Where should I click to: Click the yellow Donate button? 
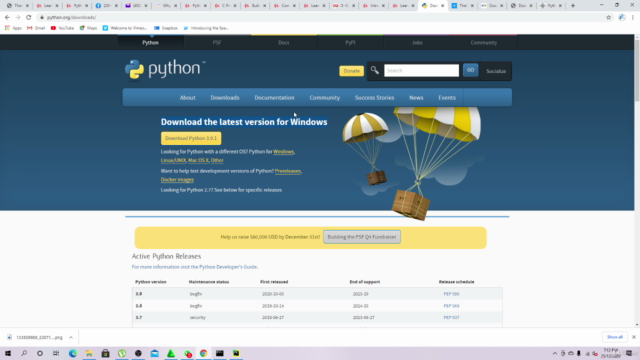[351, 71]
